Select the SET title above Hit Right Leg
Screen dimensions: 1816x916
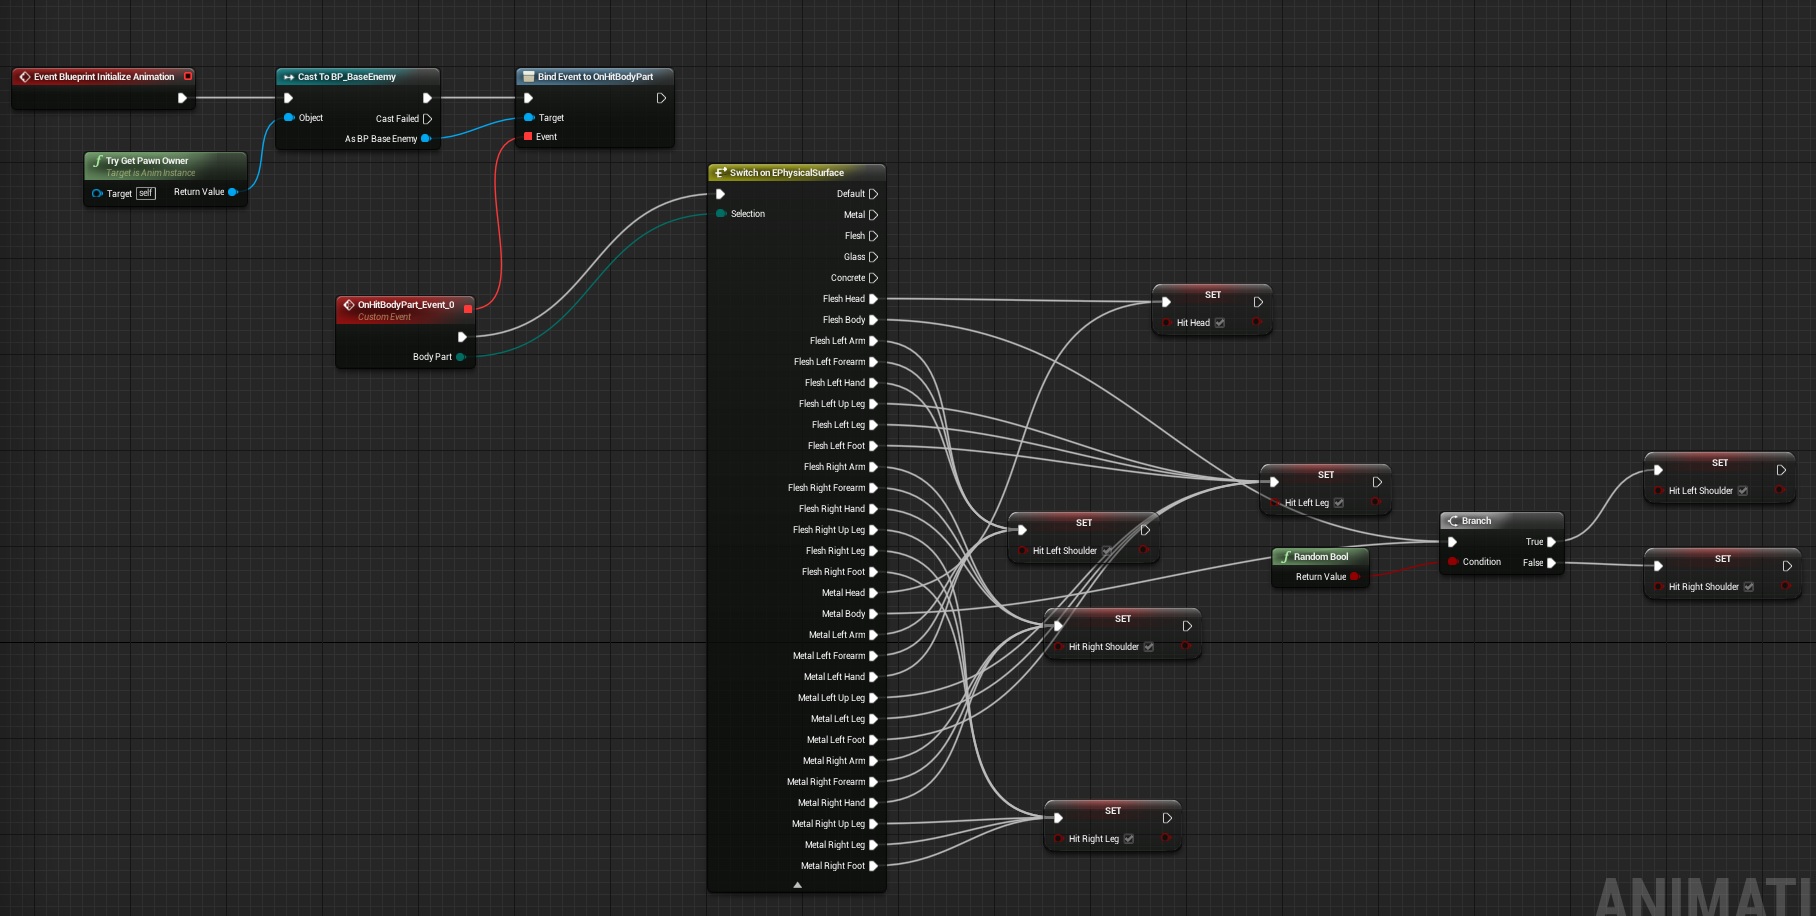pos(1113,811)
